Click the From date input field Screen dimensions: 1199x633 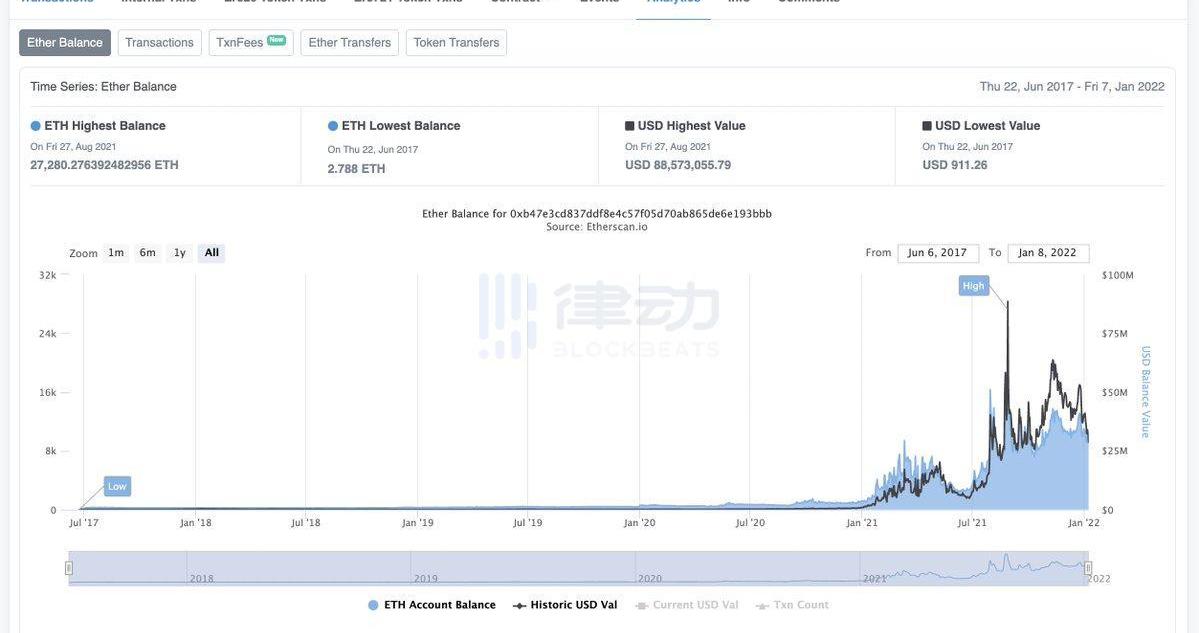click(937, 253)
